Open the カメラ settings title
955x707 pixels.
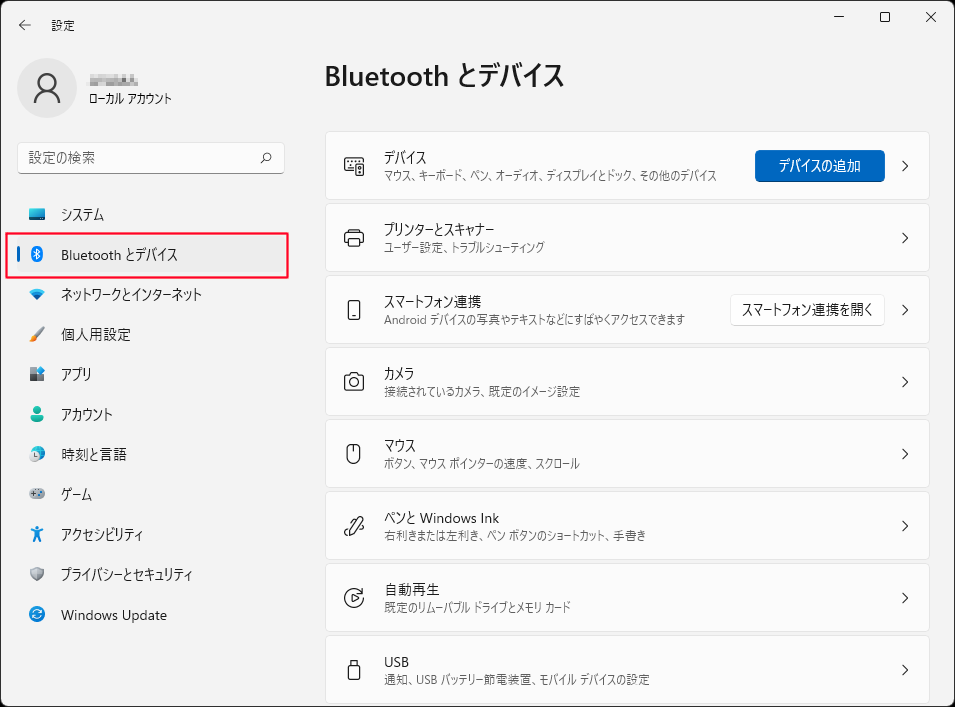tap(400, 373)
